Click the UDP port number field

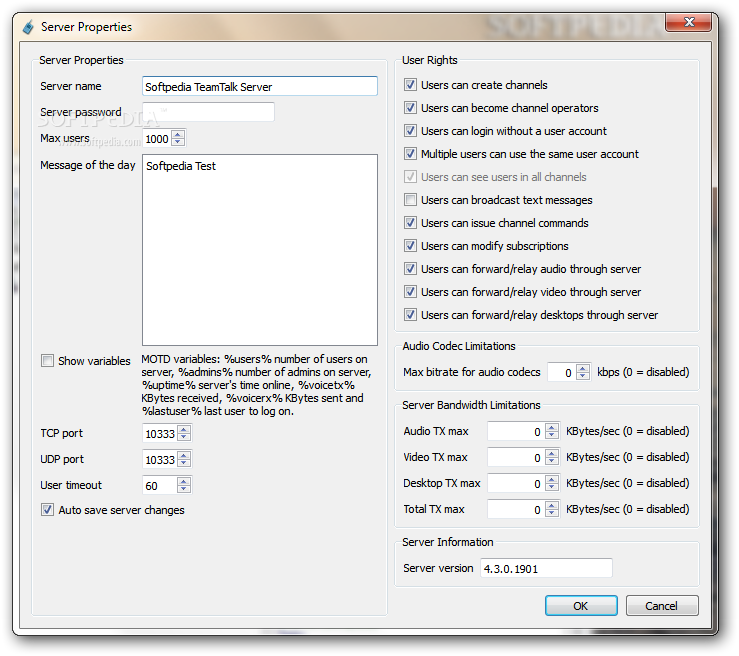tap(160, 459)
